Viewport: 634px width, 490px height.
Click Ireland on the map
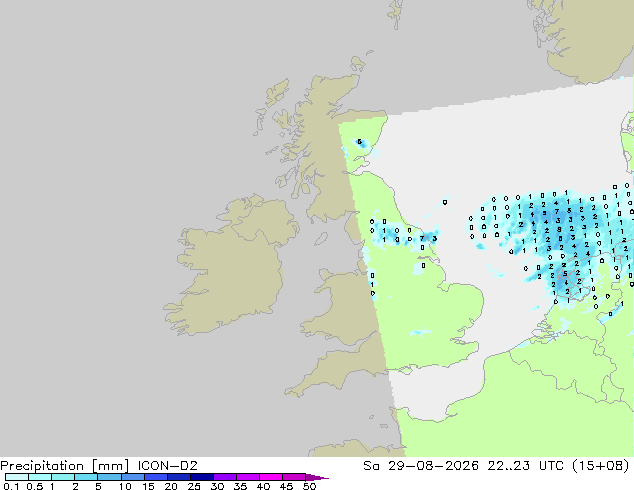230,267
